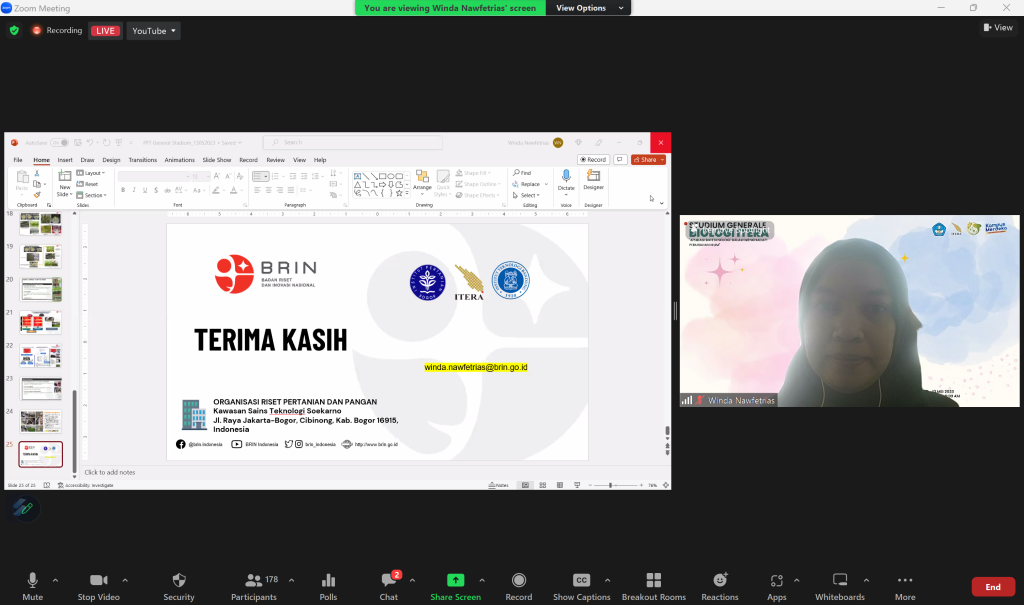Open the Layout dropdown in Slides group

click(91, 173)
